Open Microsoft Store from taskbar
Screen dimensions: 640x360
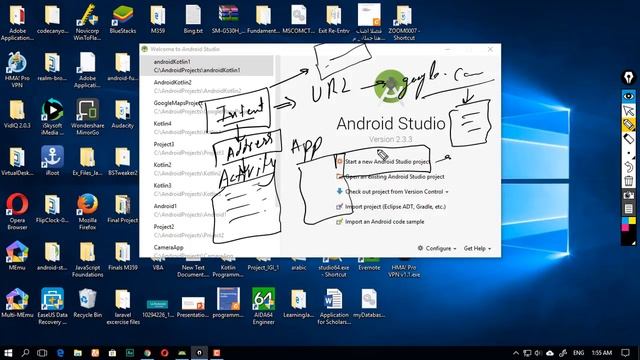(x=112, y=353)
